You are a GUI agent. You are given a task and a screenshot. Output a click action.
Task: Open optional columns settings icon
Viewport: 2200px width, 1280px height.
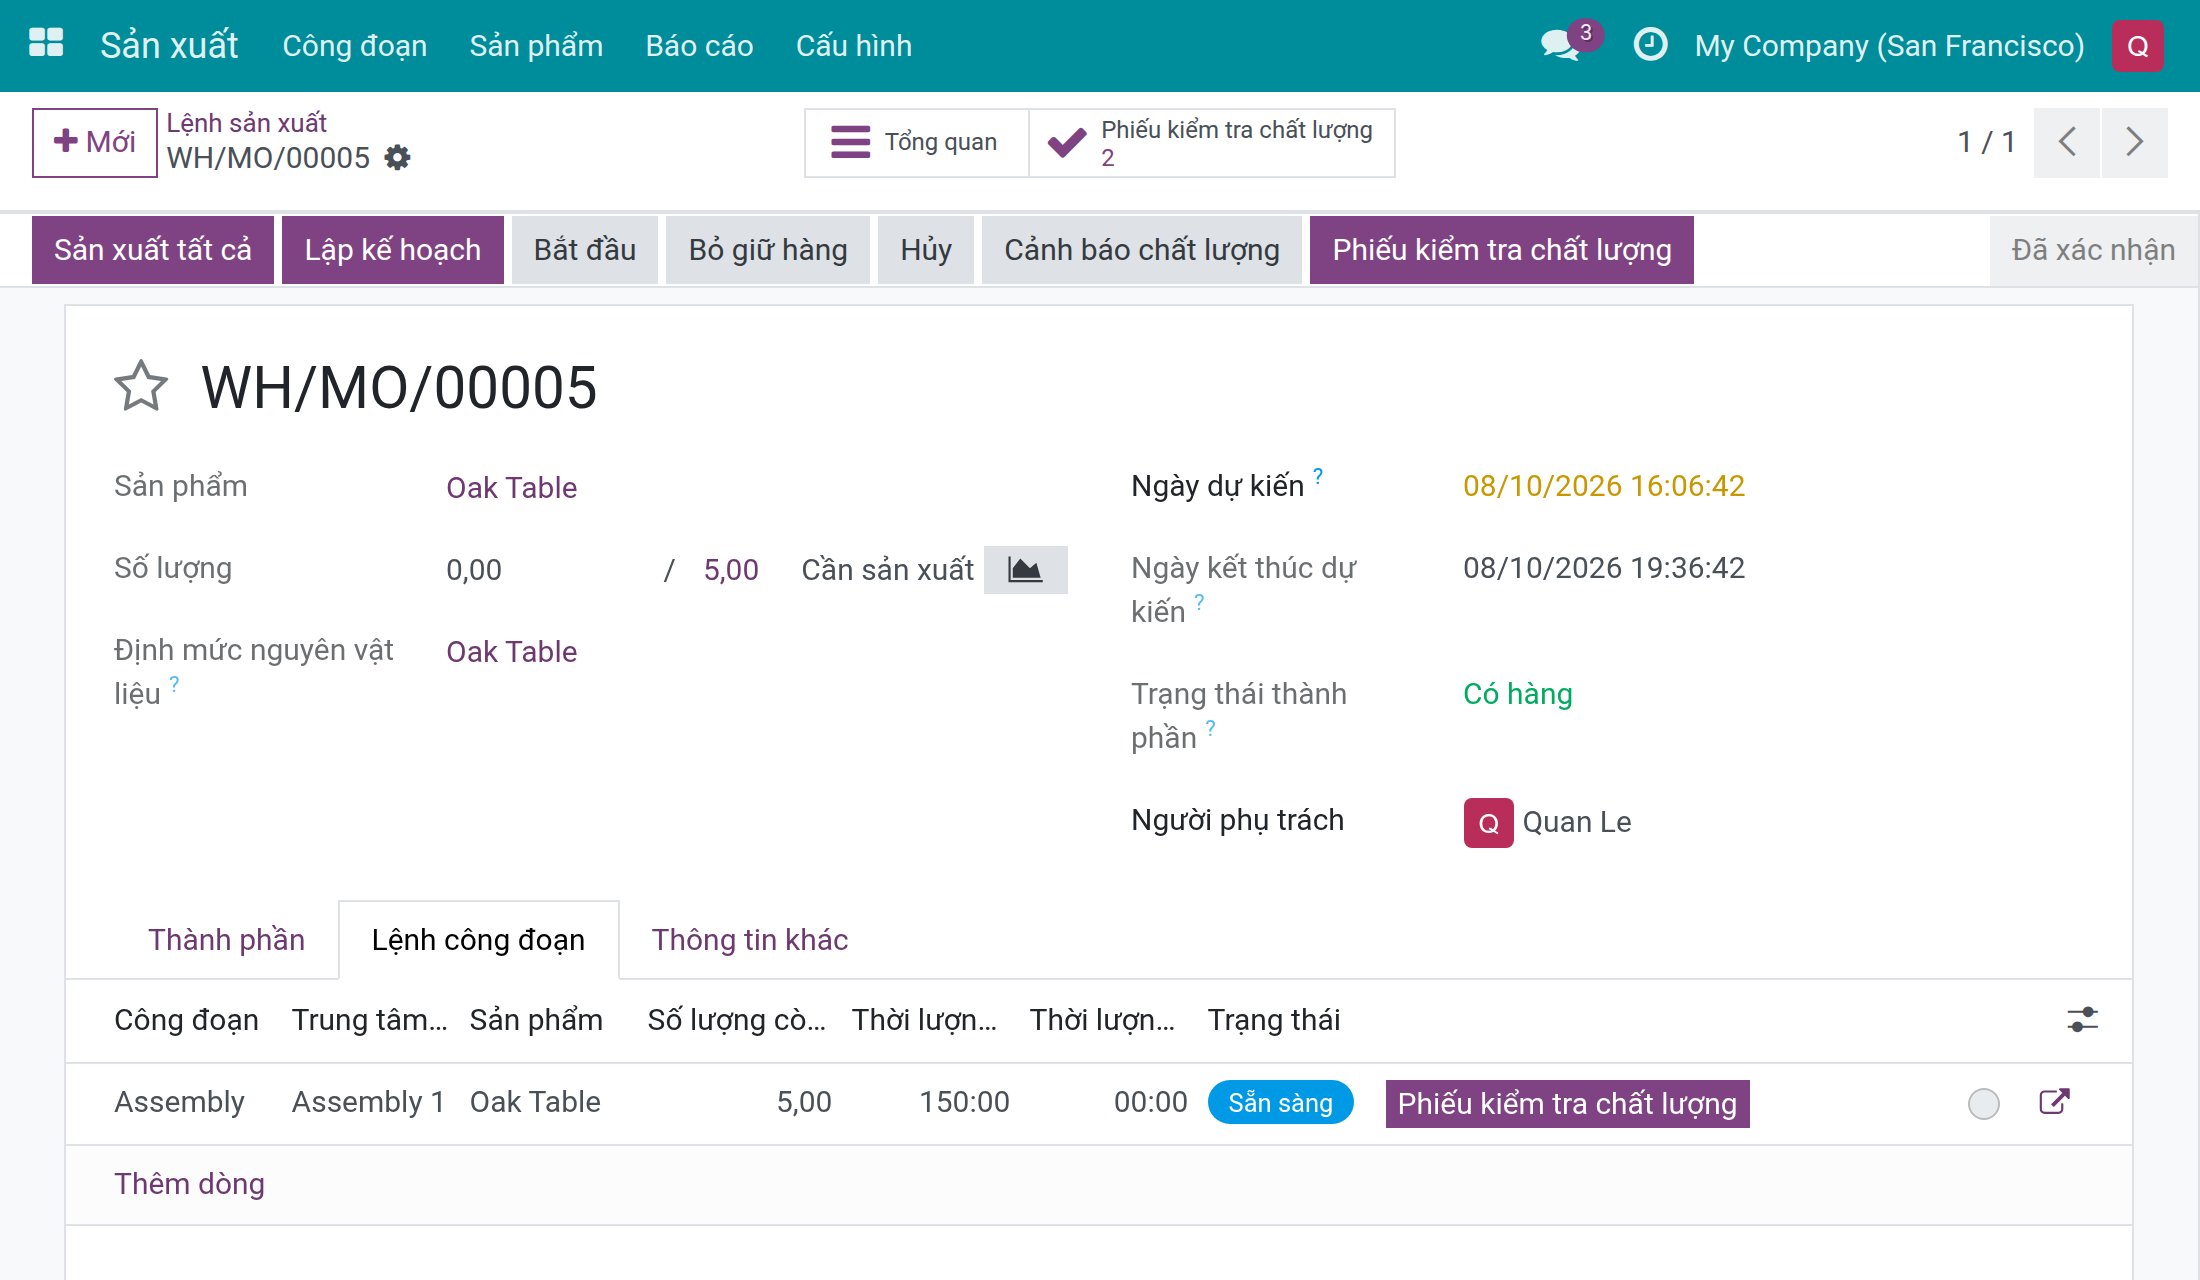pos(2083,1020)
